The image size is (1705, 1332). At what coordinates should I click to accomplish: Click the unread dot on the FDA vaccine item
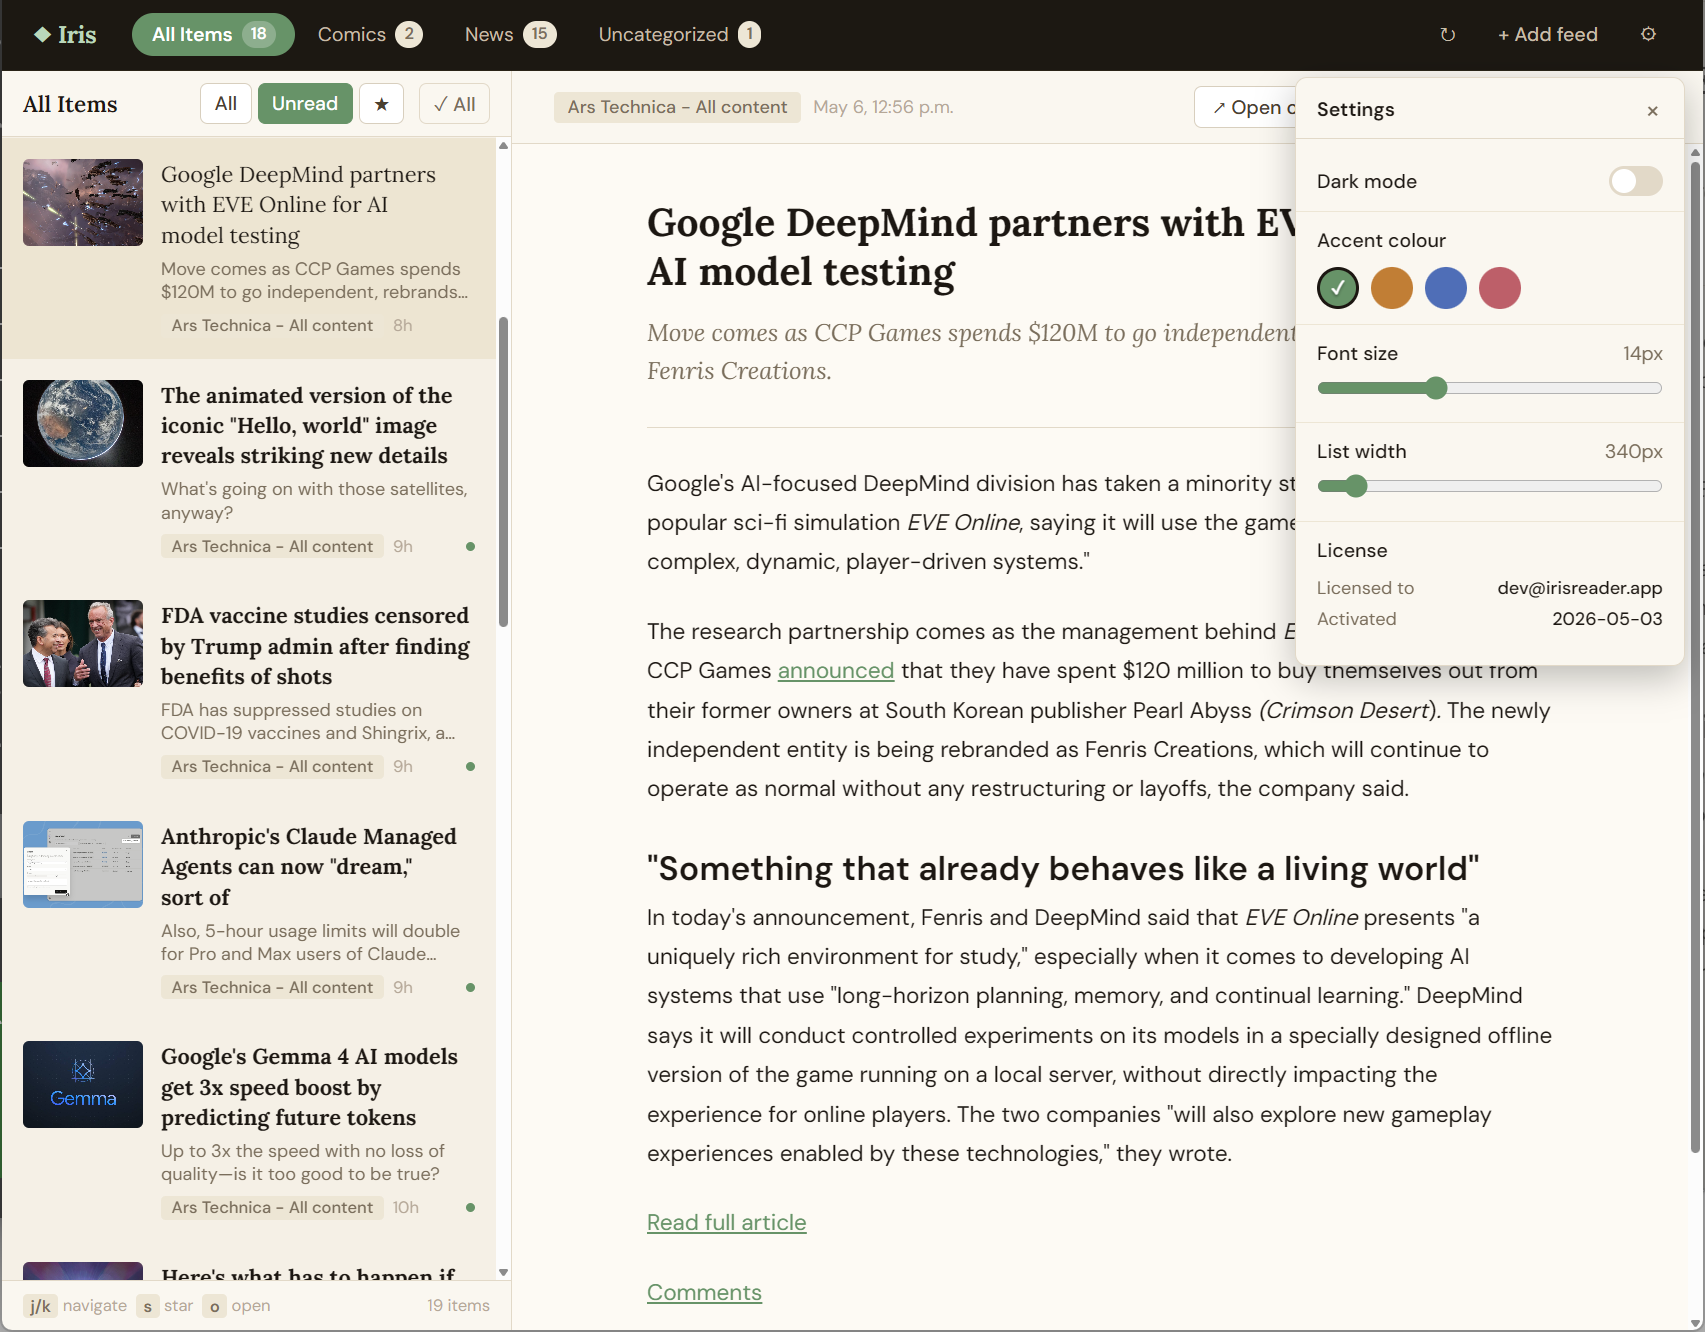[x=470, y=766]
